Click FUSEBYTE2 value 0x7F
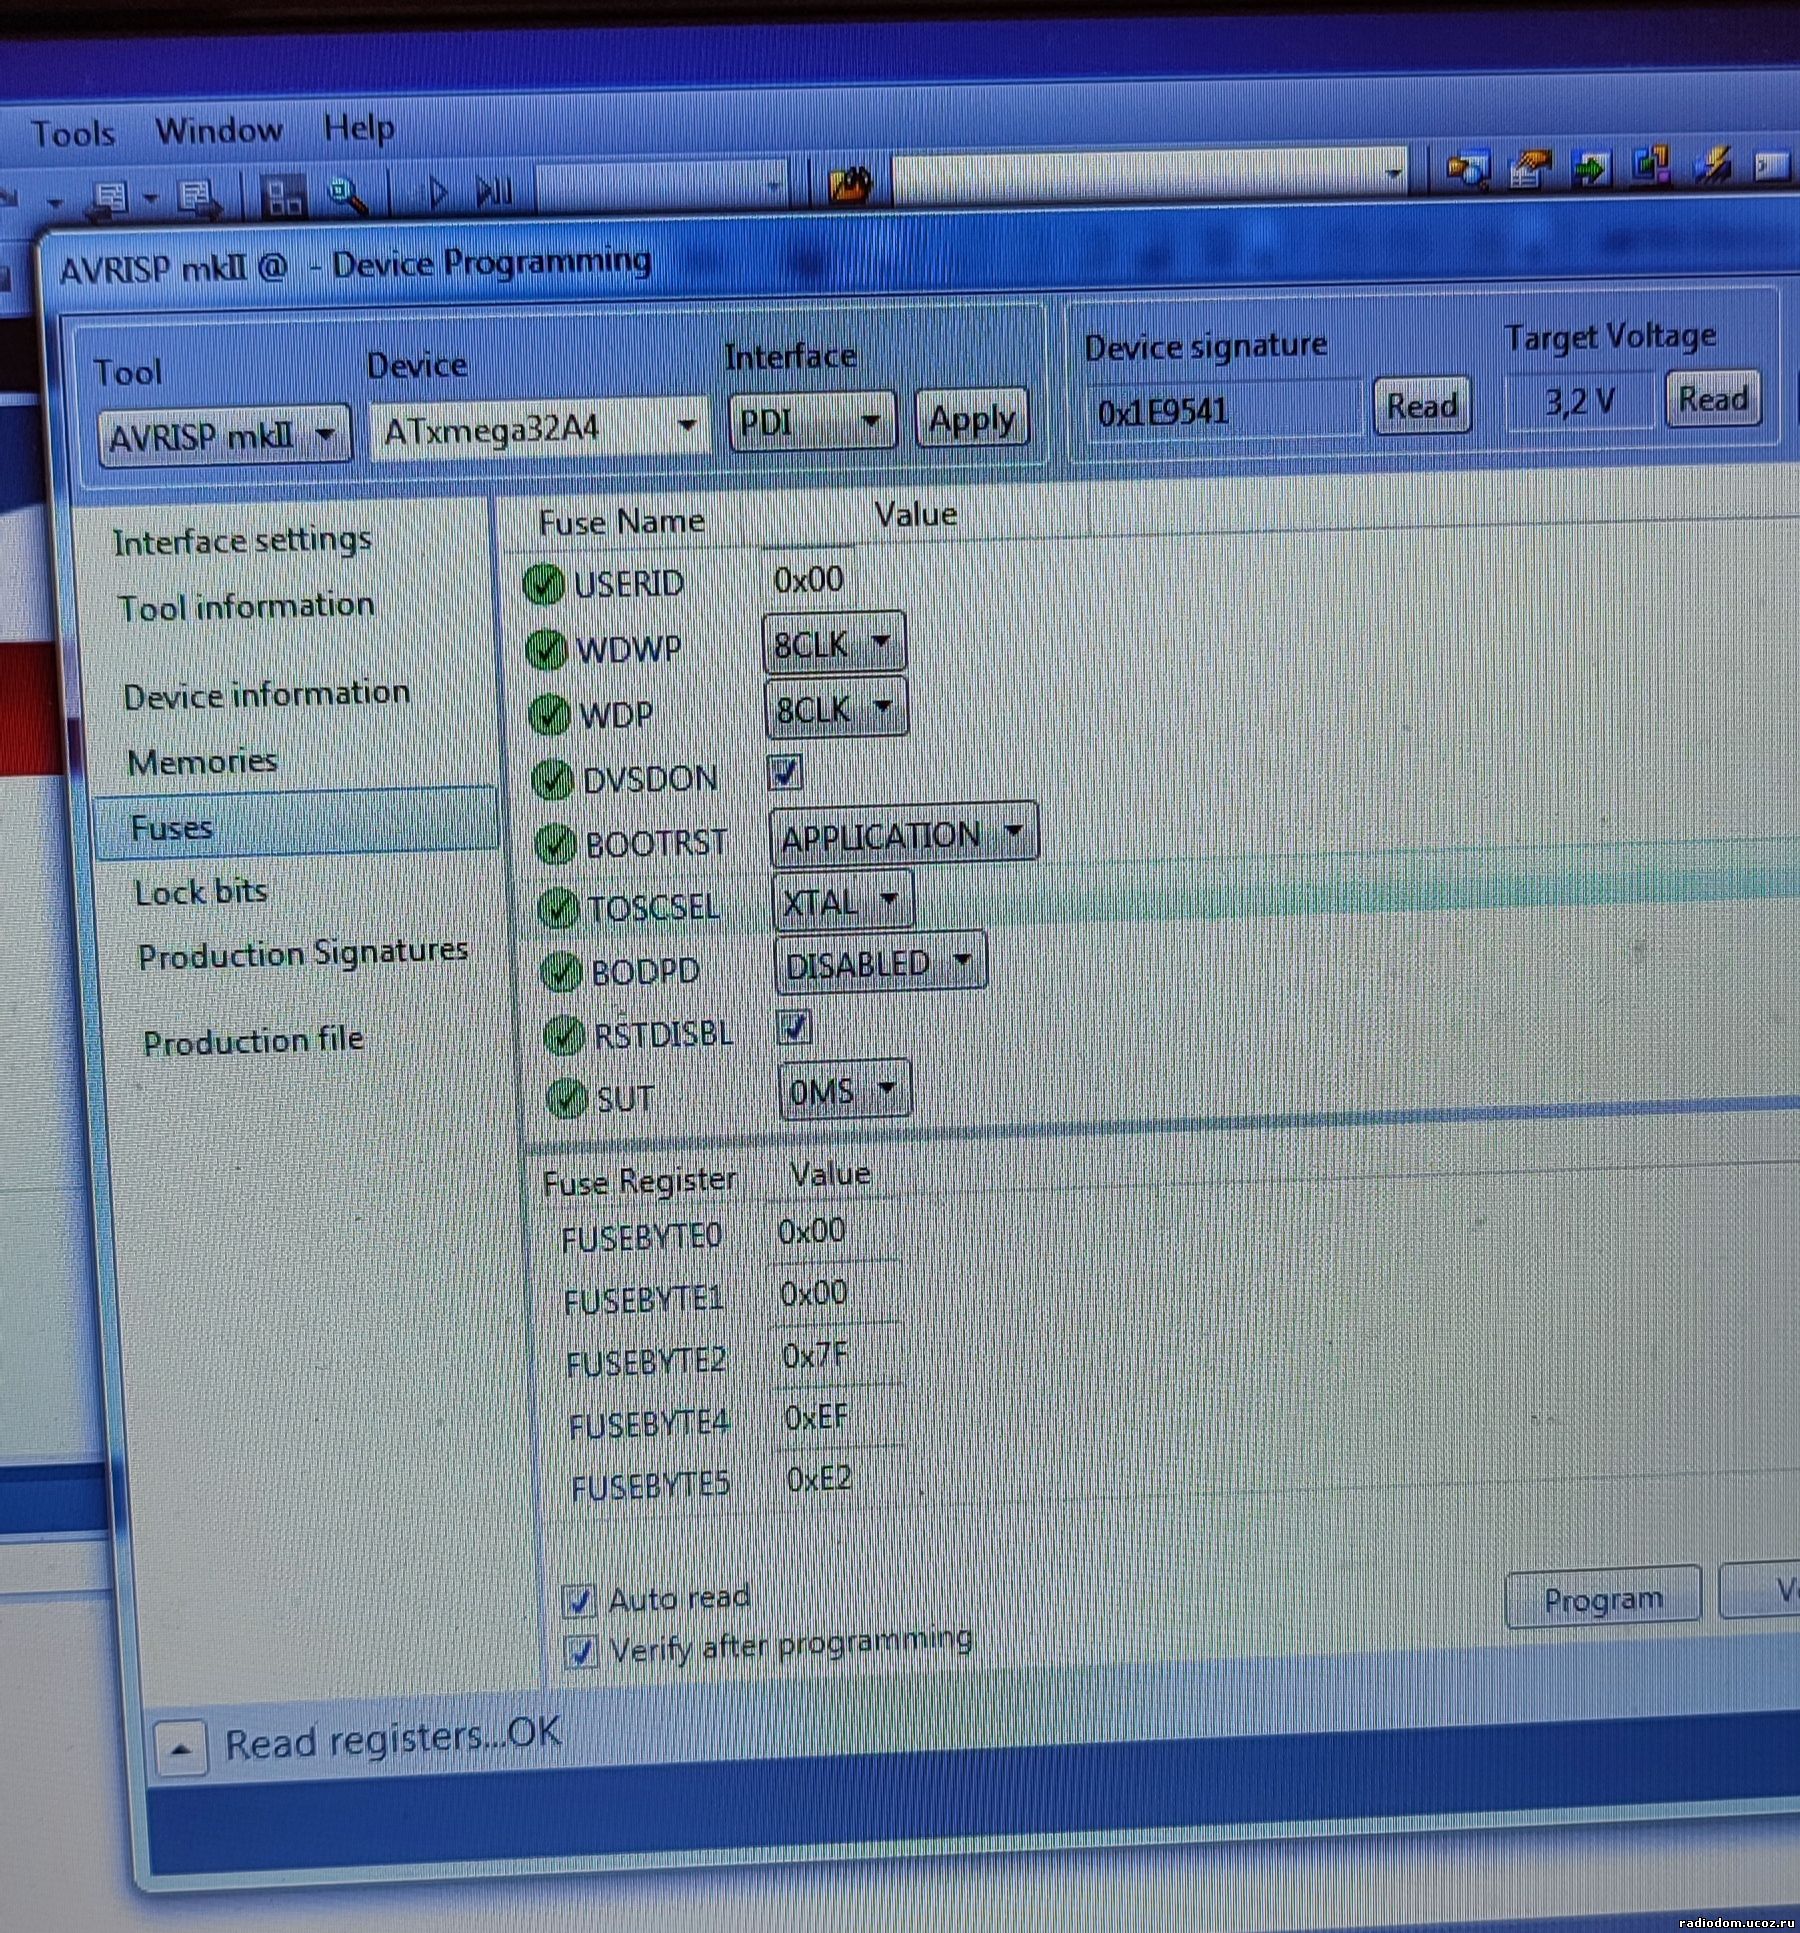This screenshot has width=1800, height=1933. click(x=815, y=1355)
